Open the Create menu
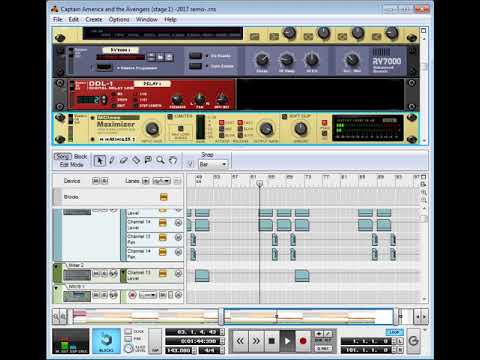 [94, 19]
